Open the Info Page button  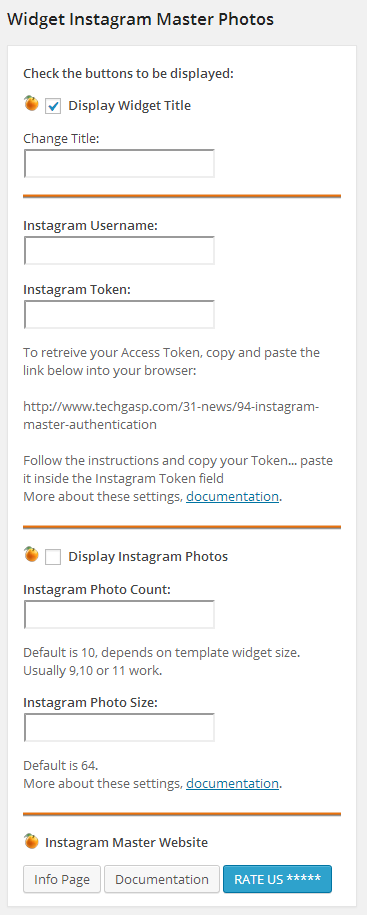coord(62,879)
